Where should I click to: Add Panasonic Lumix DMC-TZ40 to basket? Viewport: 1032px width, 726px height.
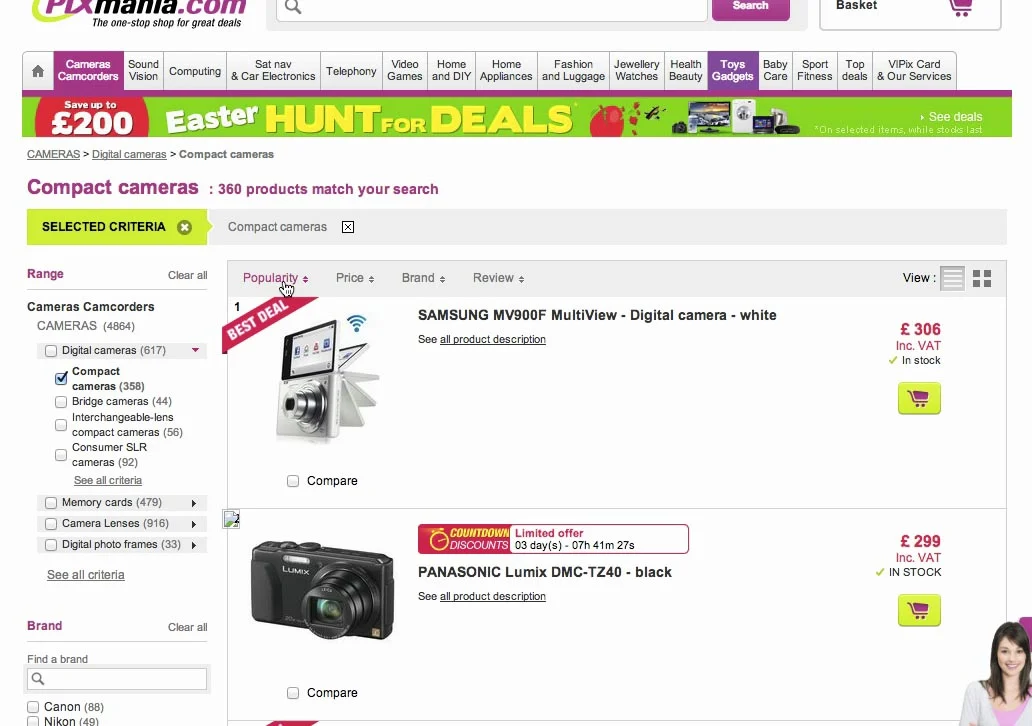(919, 610)
